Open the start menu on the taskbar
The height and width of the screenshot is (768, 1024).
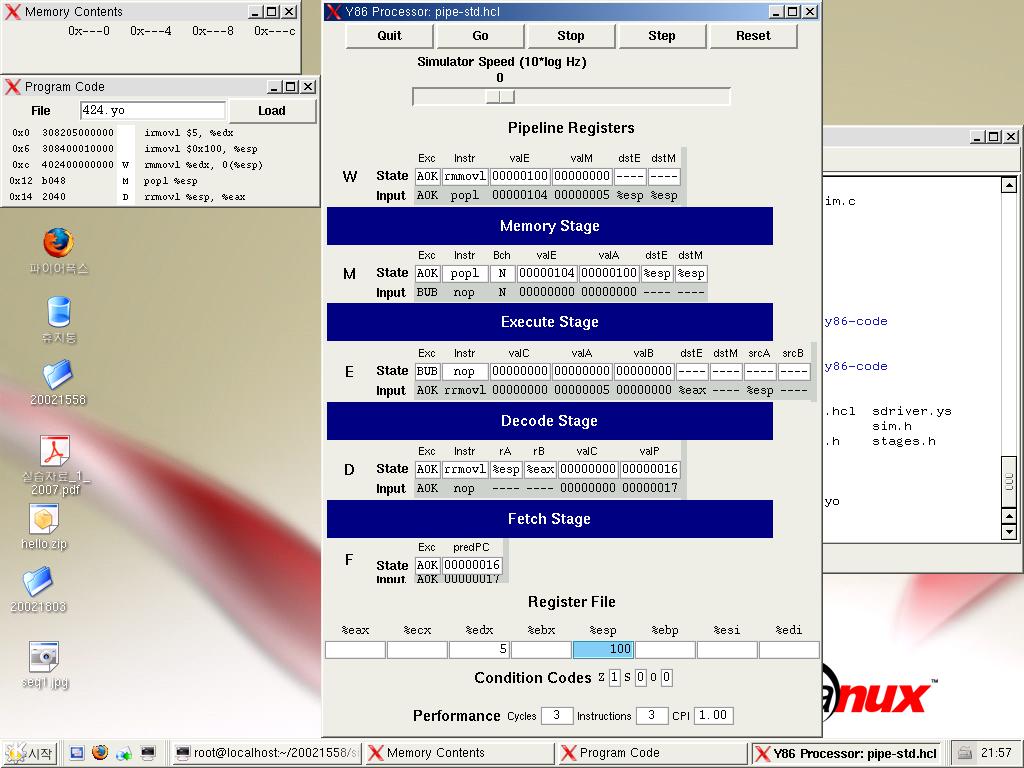point(30,753)
